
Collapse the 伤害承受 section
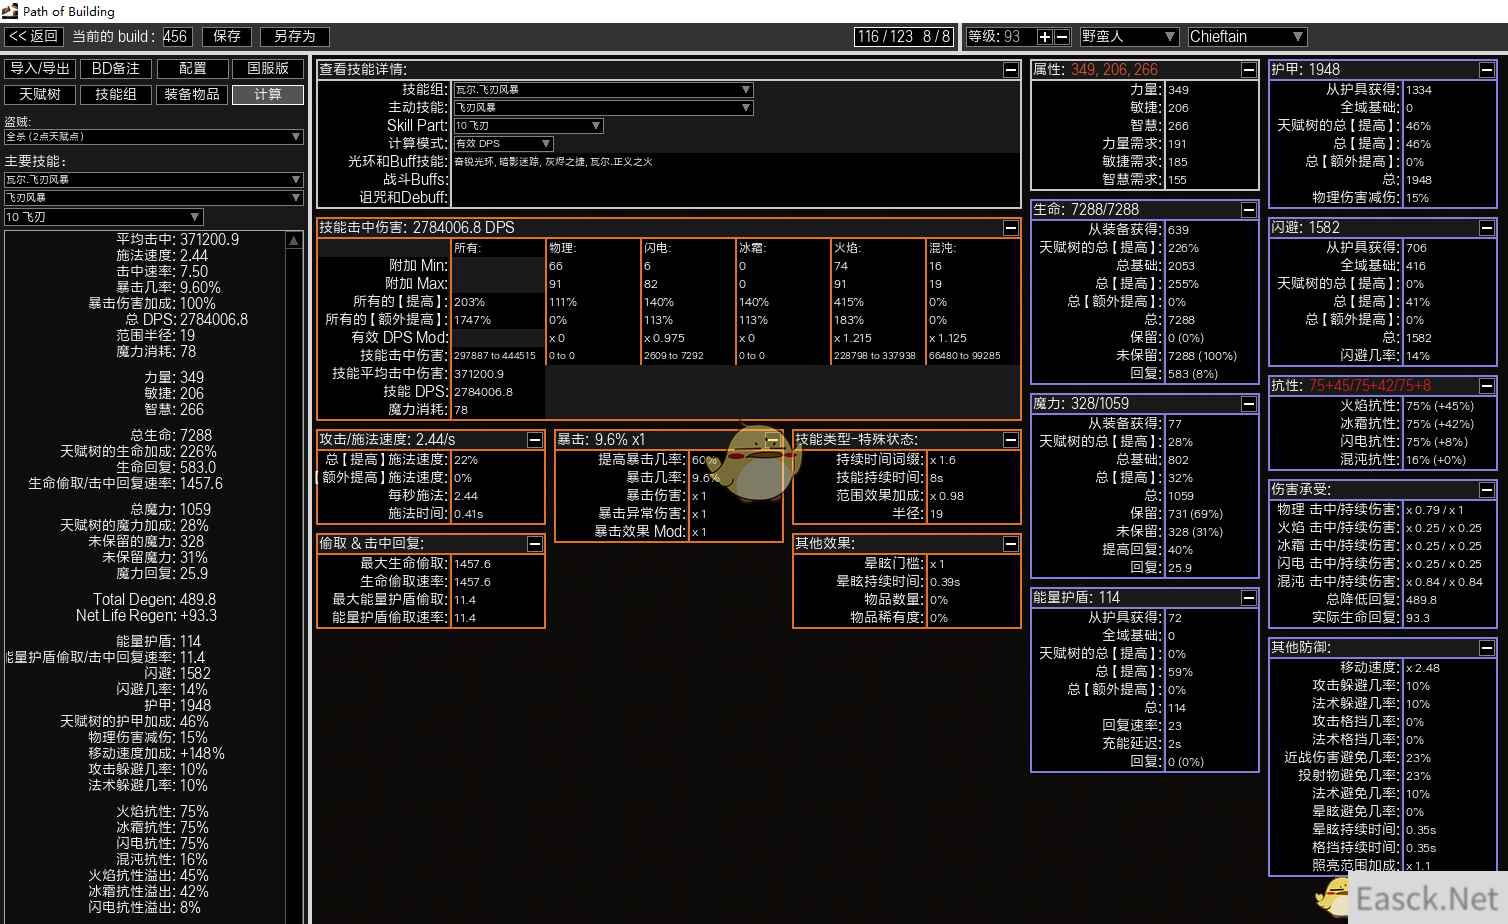coord(1487,490)
